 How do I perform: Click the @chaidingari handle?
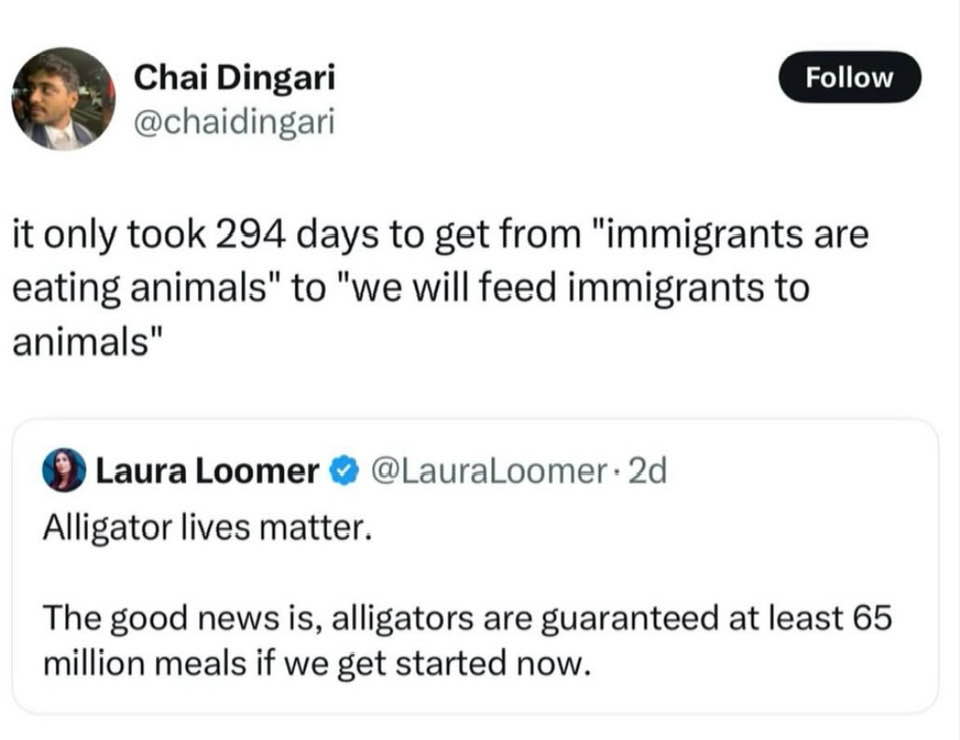click(x=231, y=122)
